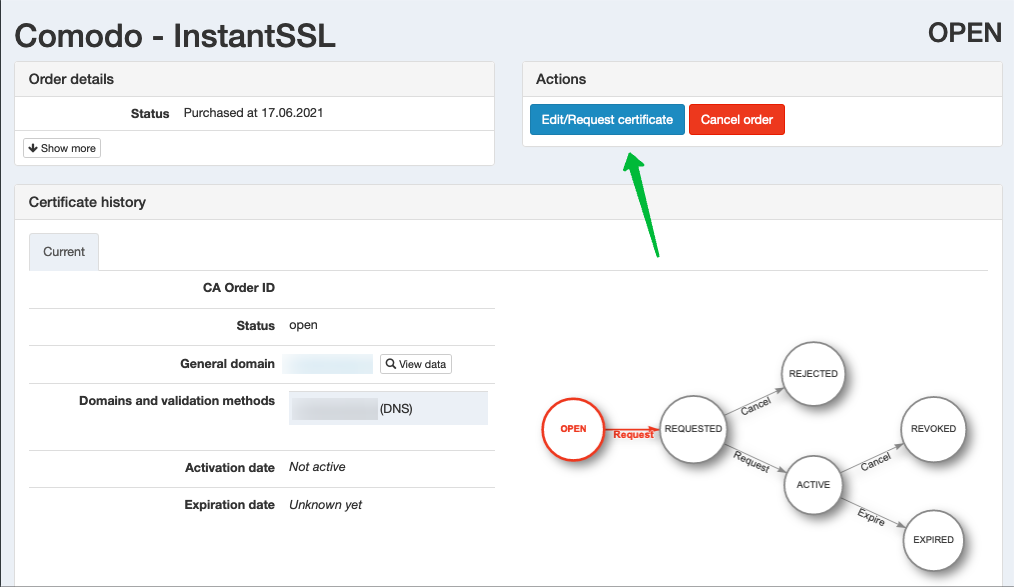This screenshot has height=587, width=1014.
Task: Click the REJECTED state node
Action: click(813, 374)
